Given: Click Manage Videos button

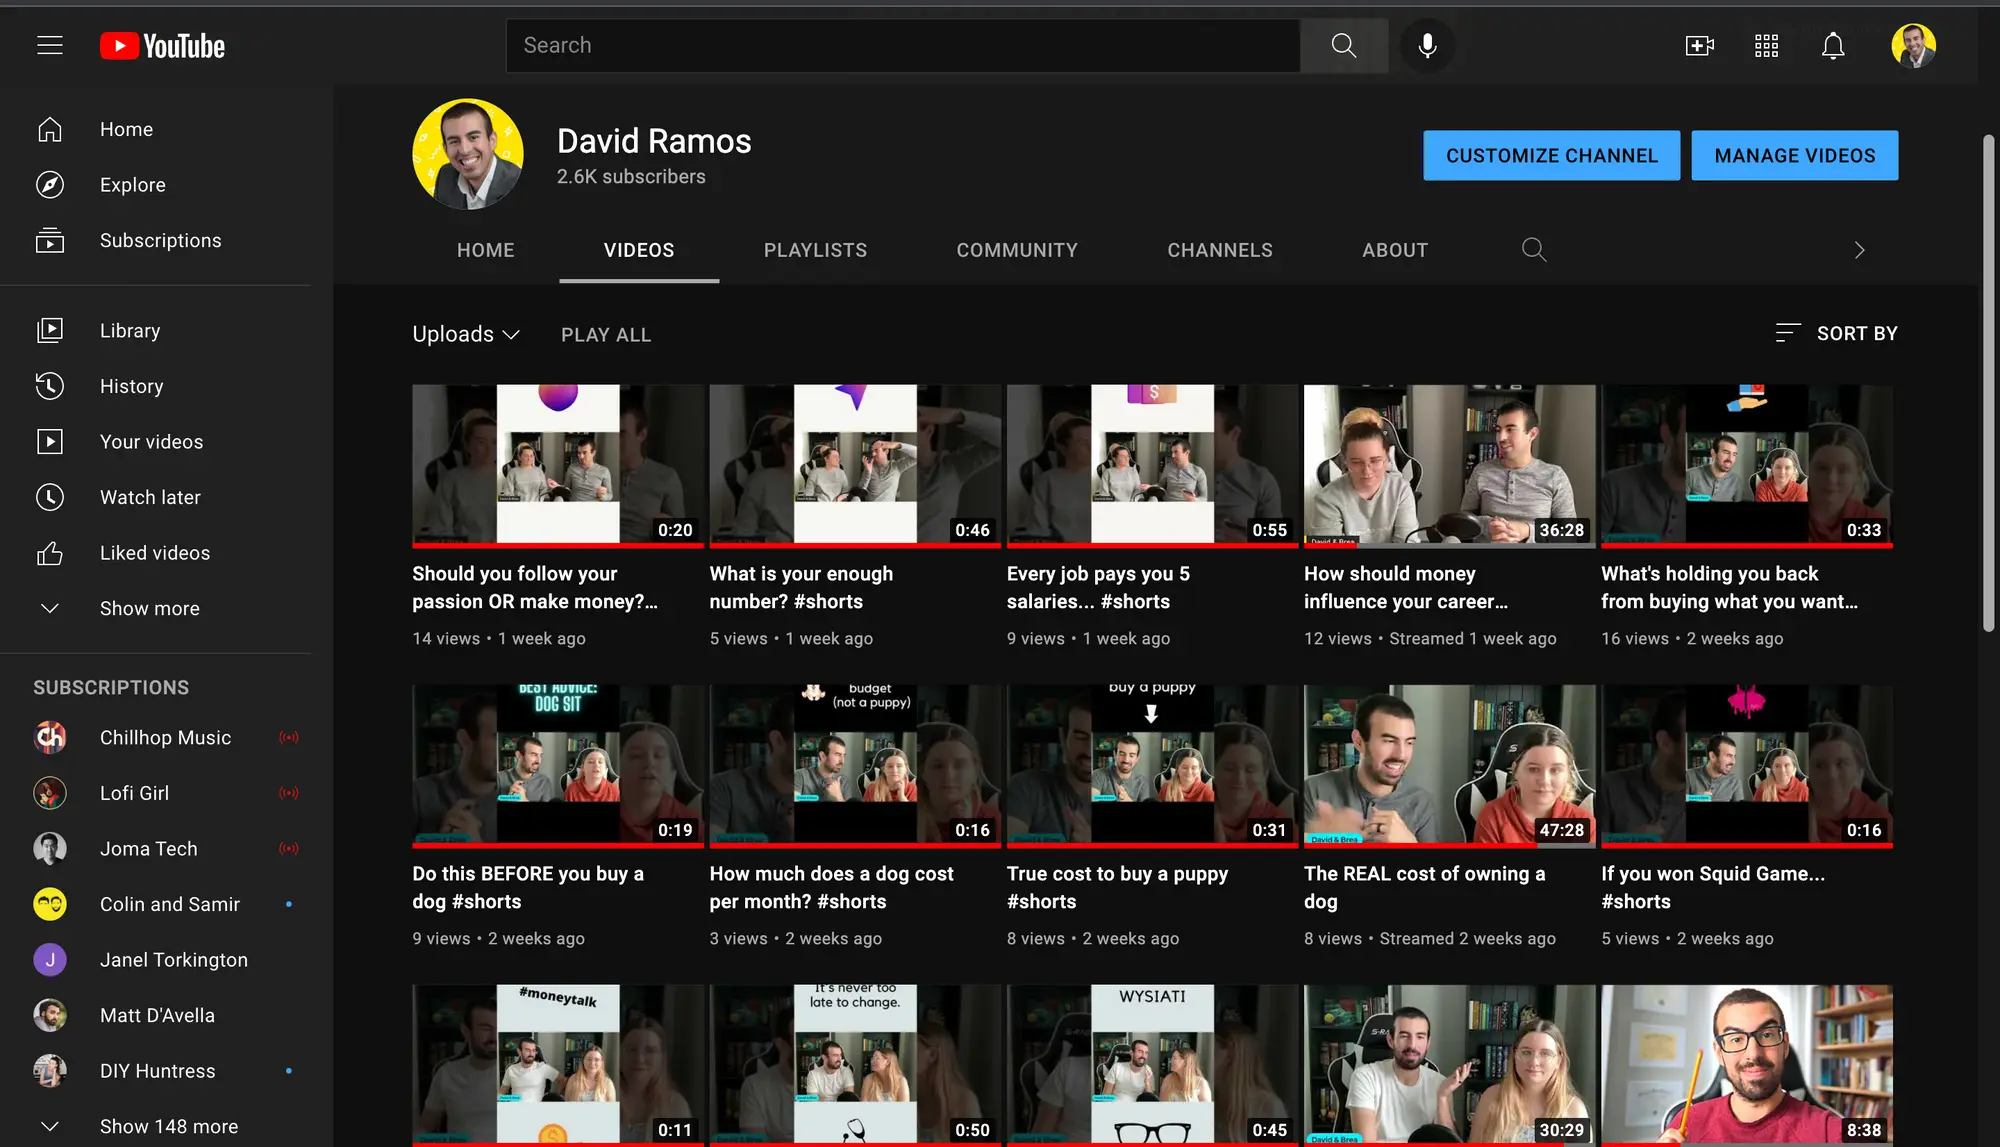Looking at the screenshot, I should click(x=1794, y=155).
